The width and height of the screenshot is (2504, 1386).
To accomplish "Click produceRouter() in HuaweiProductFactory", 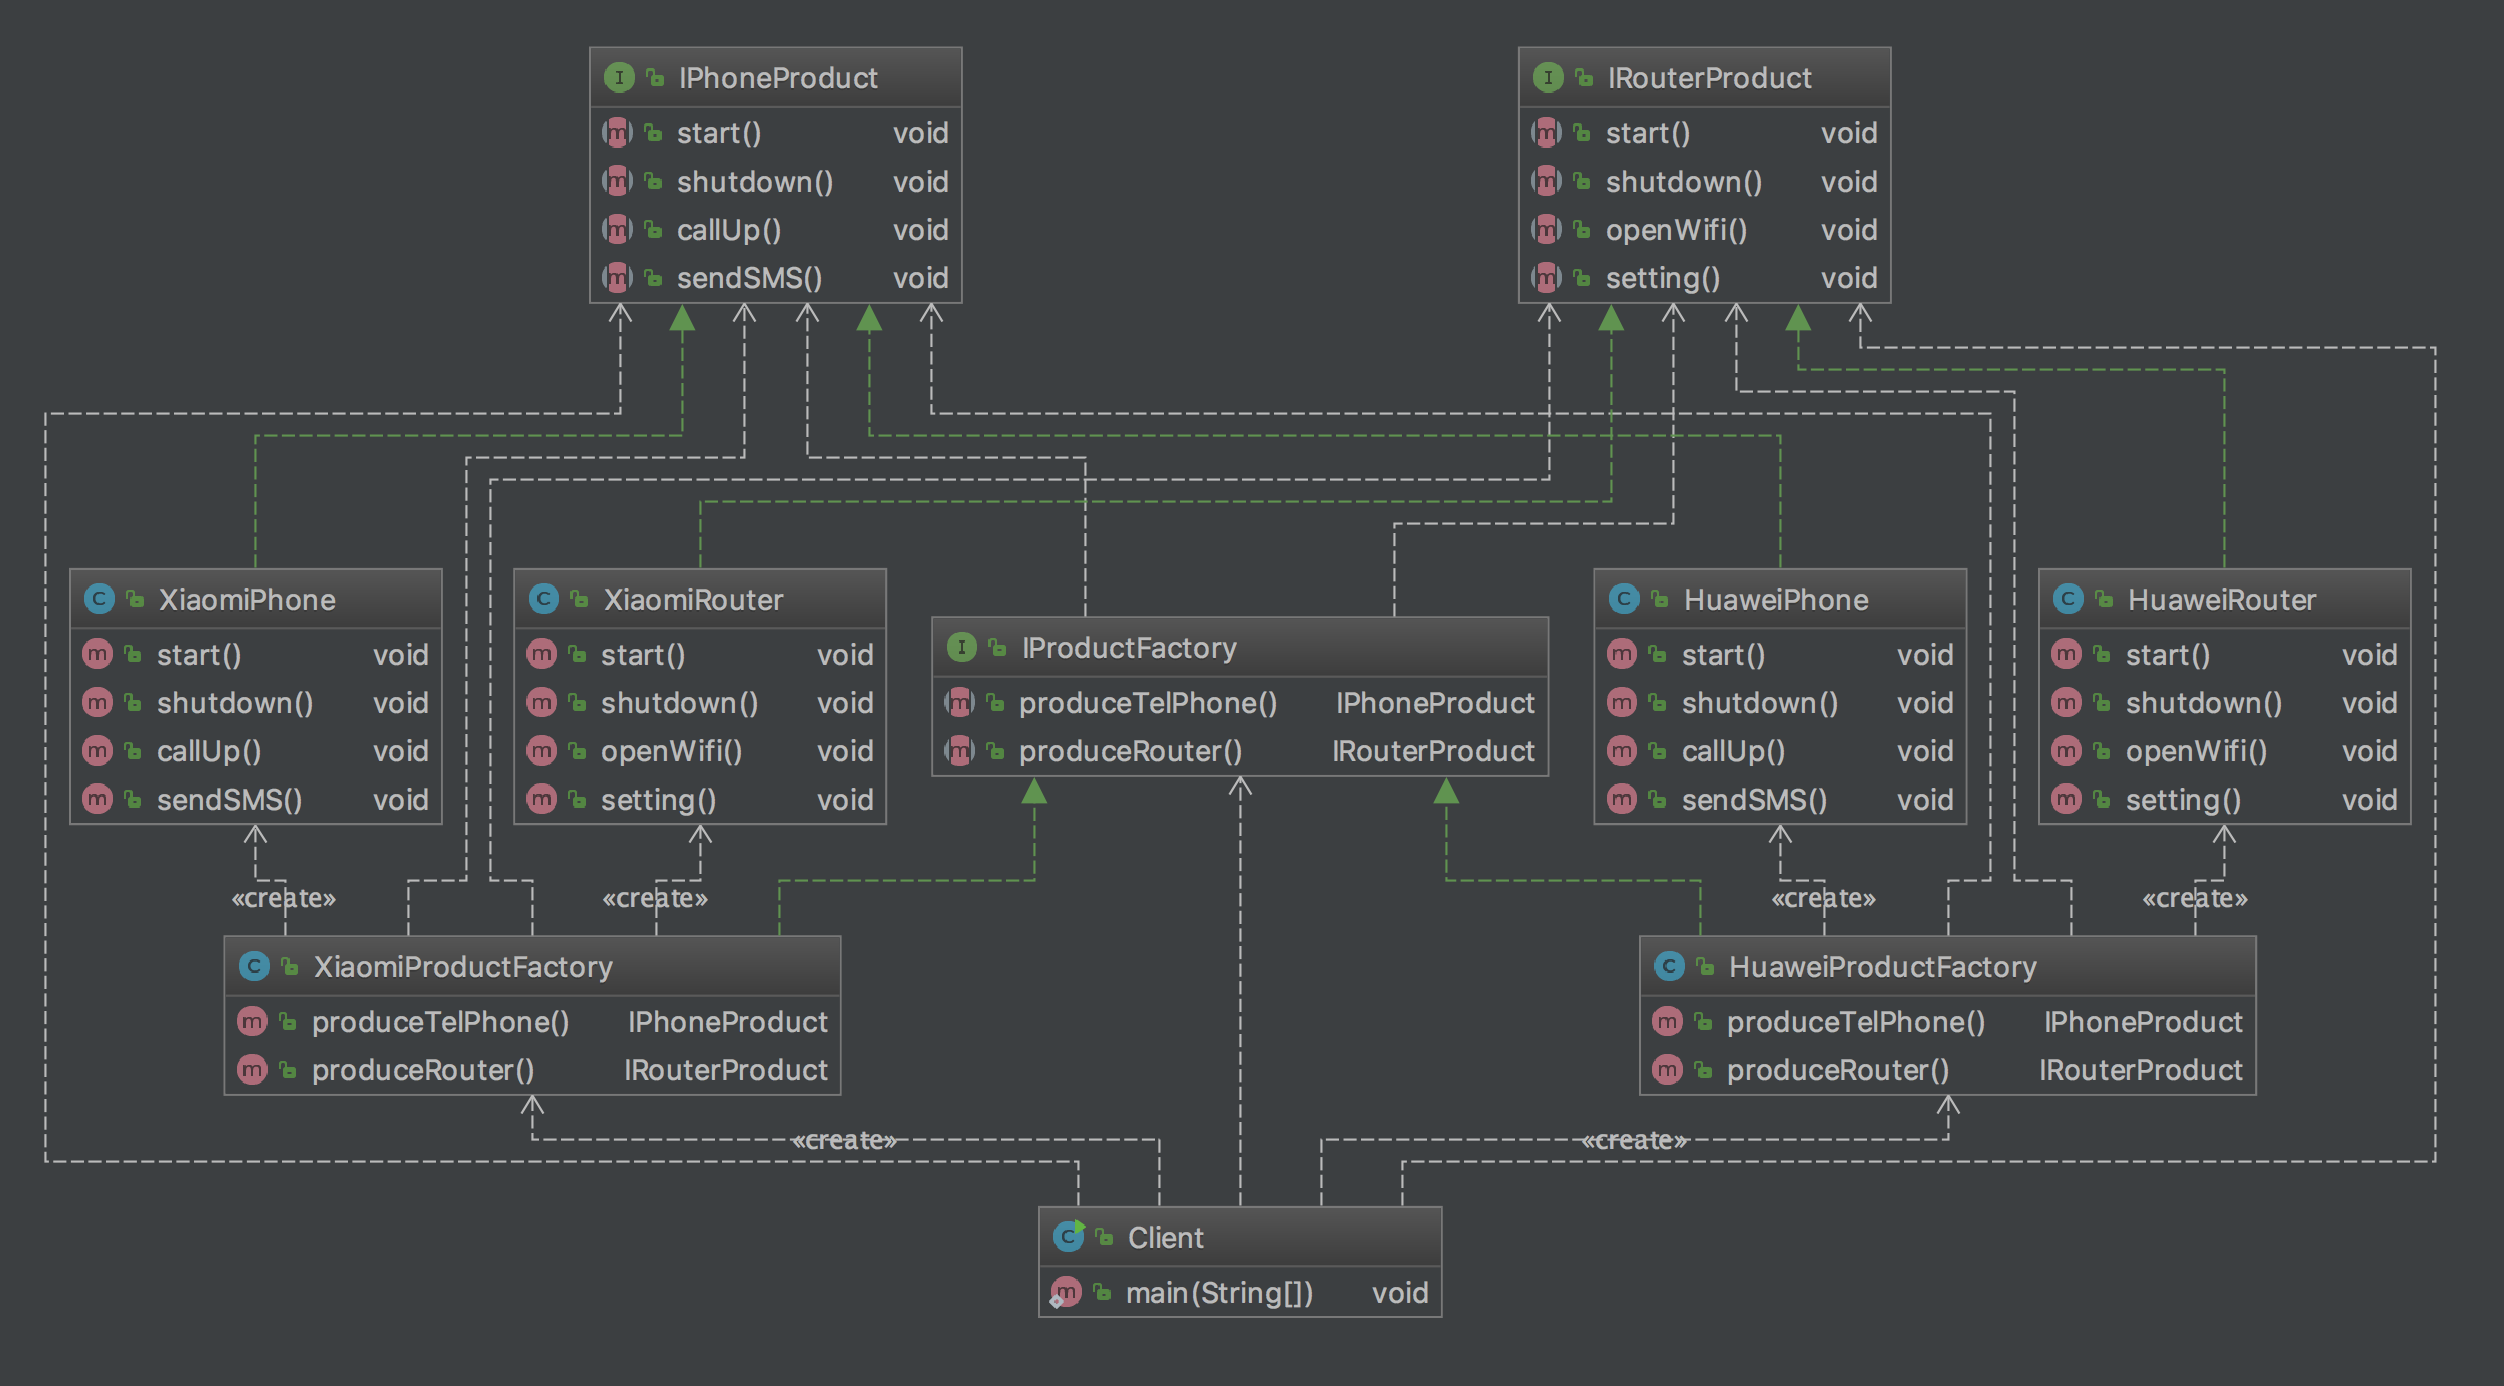I will coord(1838,1070).
